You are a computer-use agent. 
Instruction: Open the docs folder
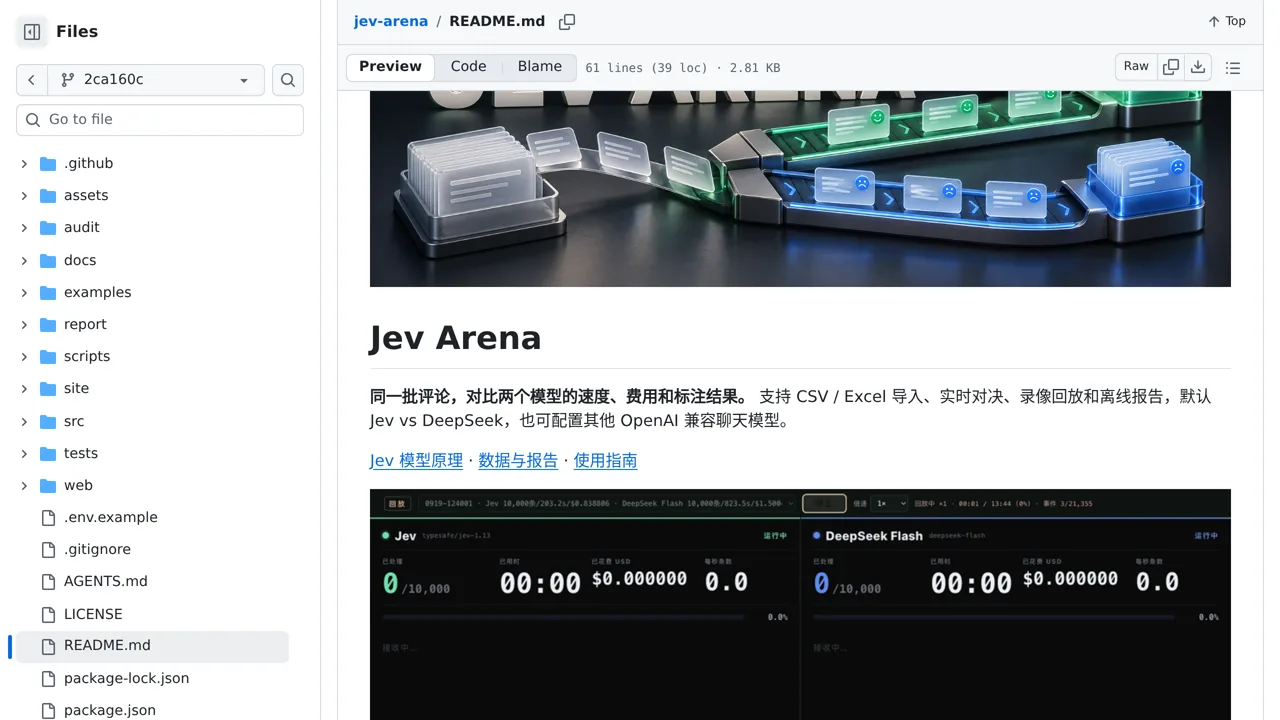pyautogui.click(x=80, y=260)
